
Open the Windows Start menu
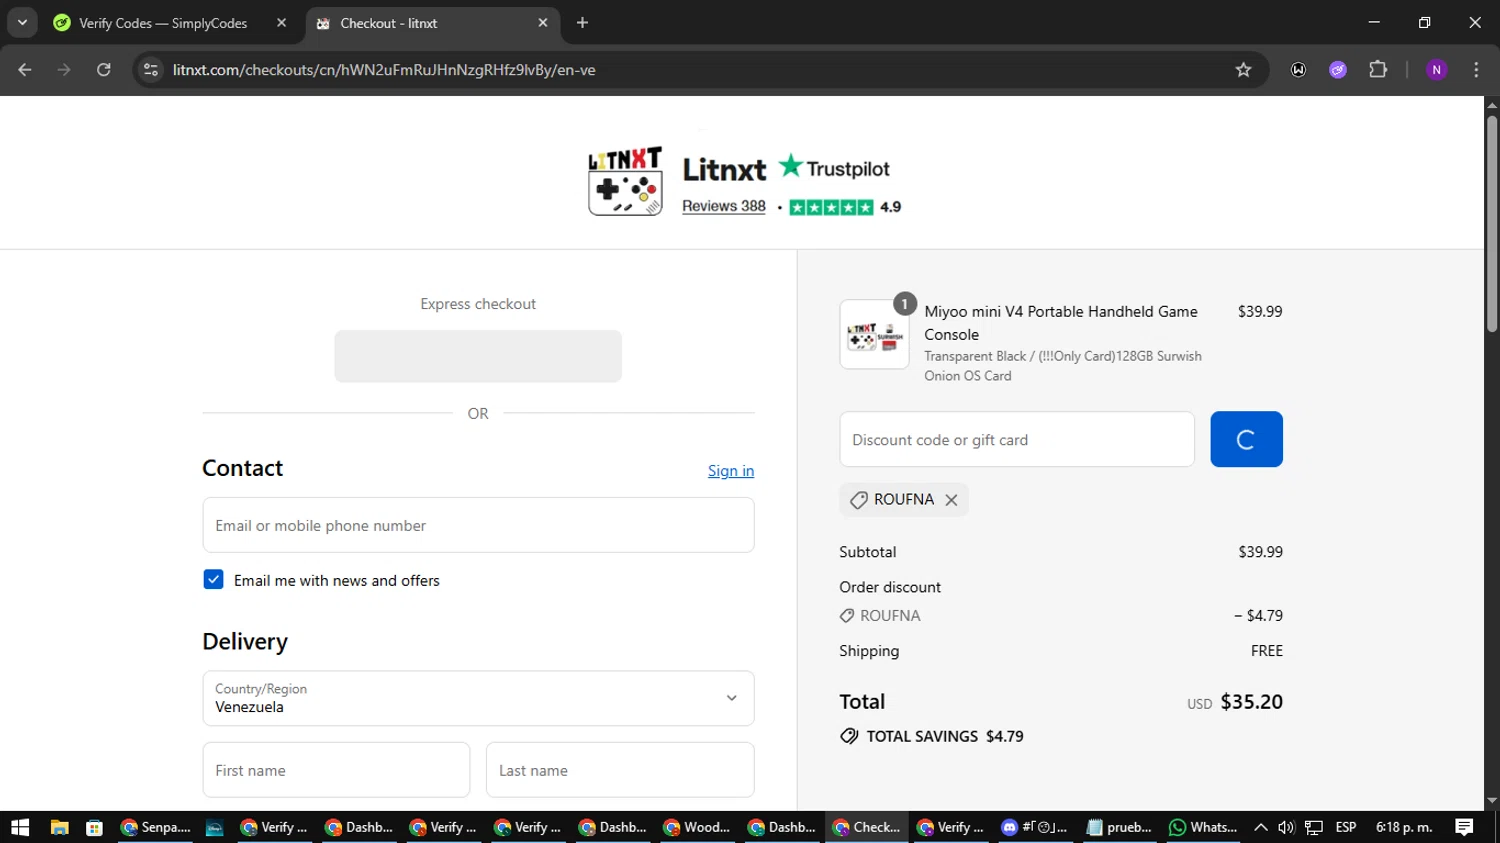(x=20, y=827)
